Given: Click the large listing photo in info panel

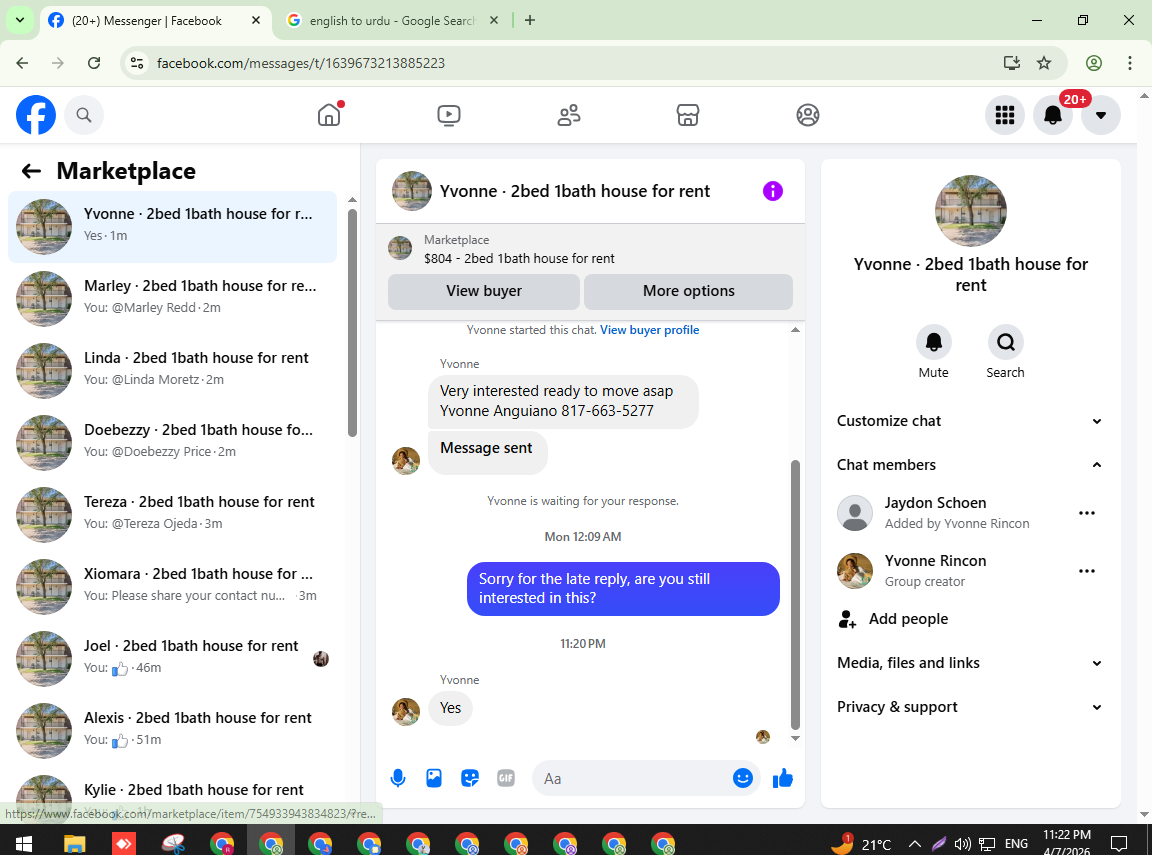Looking at the screenshot, I should pos(971,211).
